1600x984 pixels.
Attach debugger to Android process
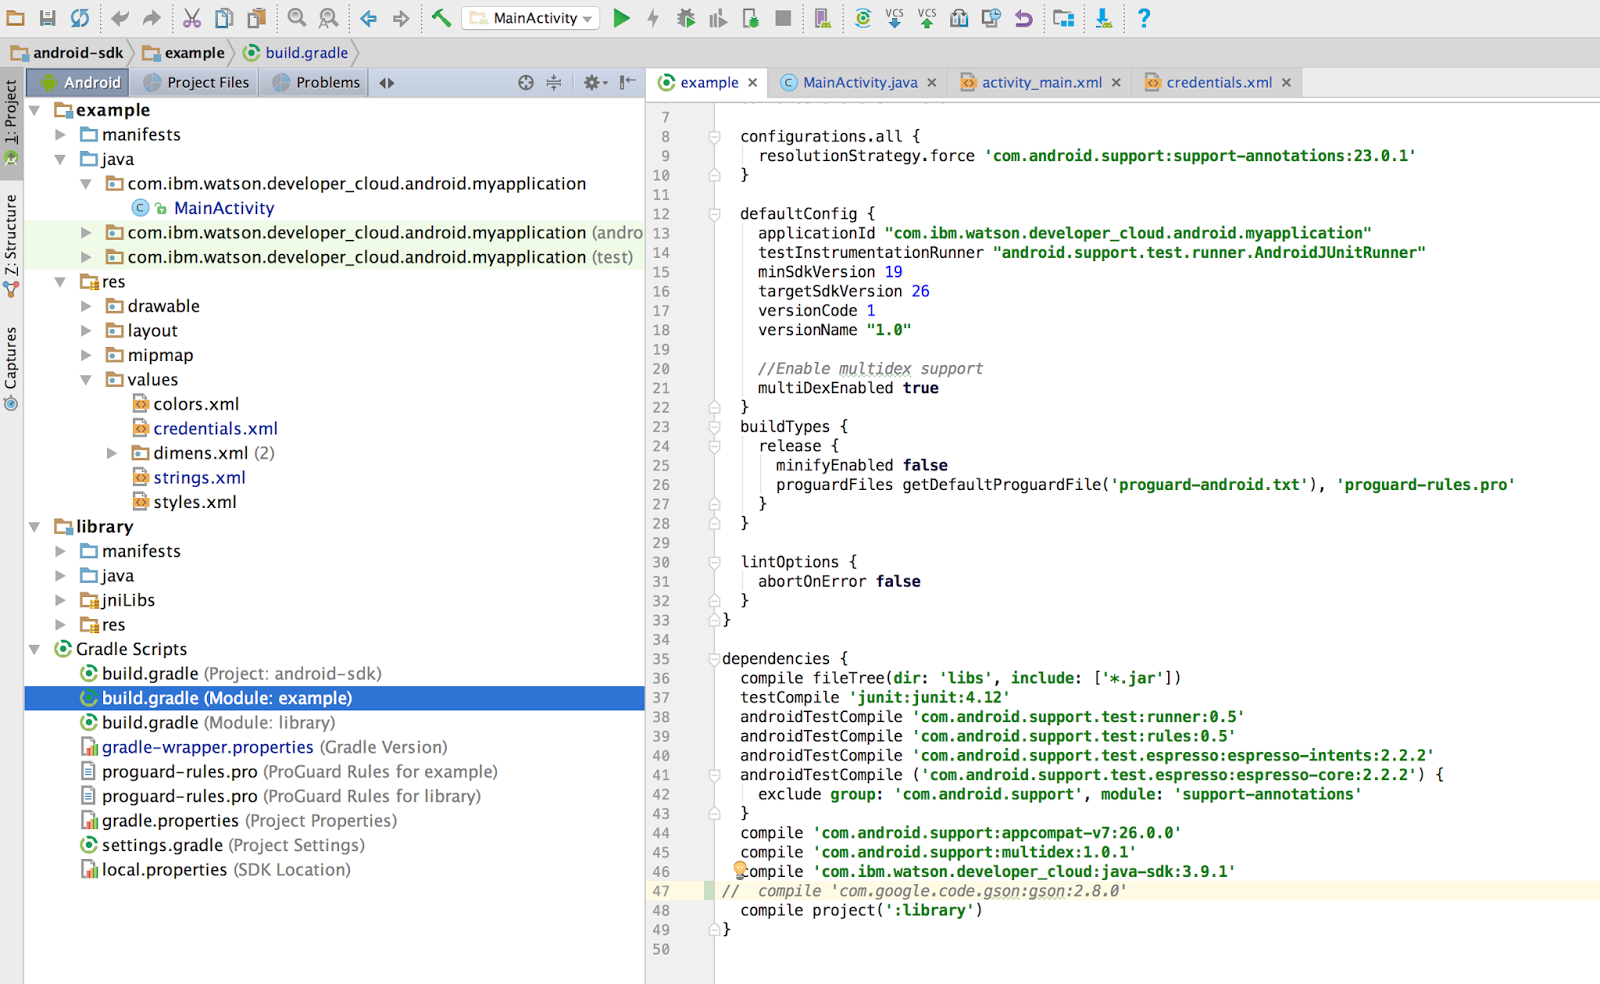[x=751, y=18]
